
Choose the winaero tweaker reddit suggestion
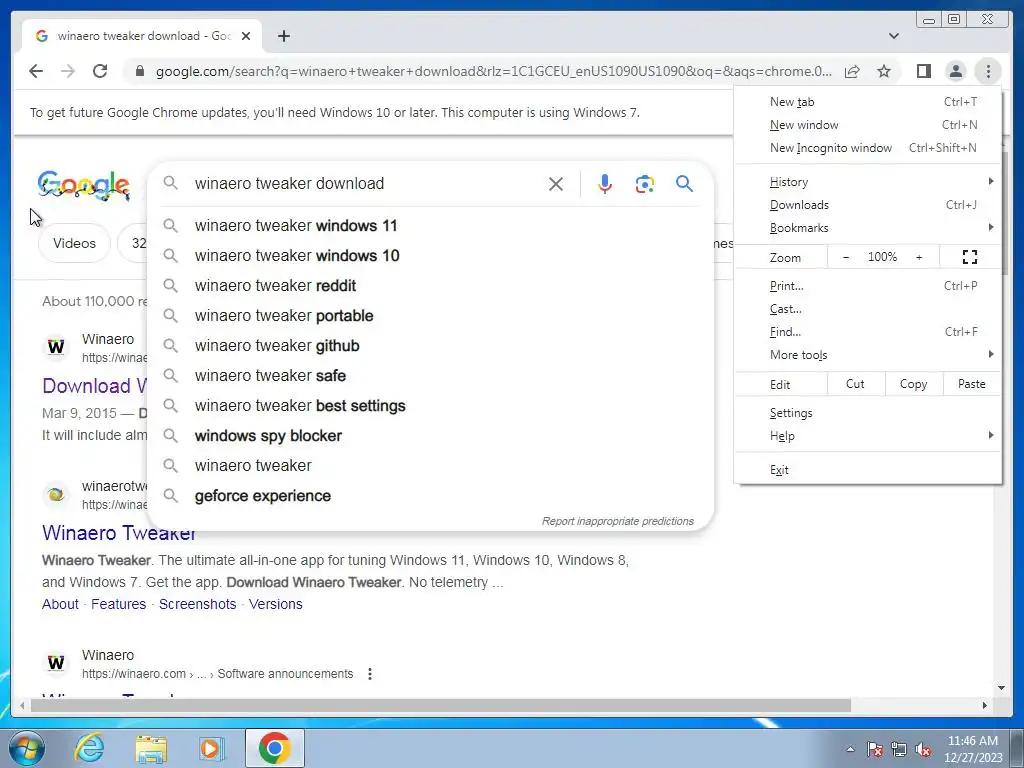point(430,285)
